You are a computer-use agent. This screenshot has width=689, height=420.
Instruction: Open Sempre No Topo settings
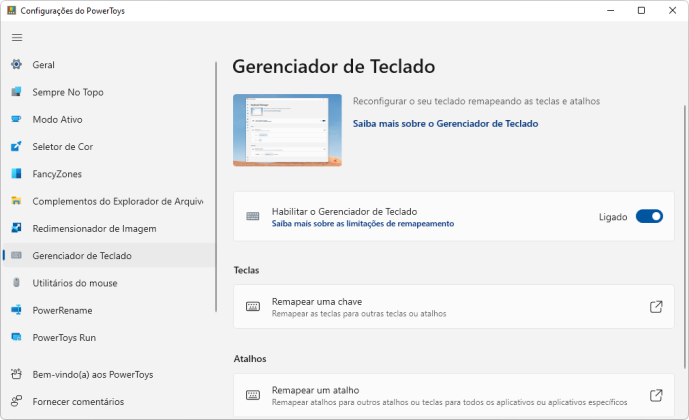coord(109,92)
